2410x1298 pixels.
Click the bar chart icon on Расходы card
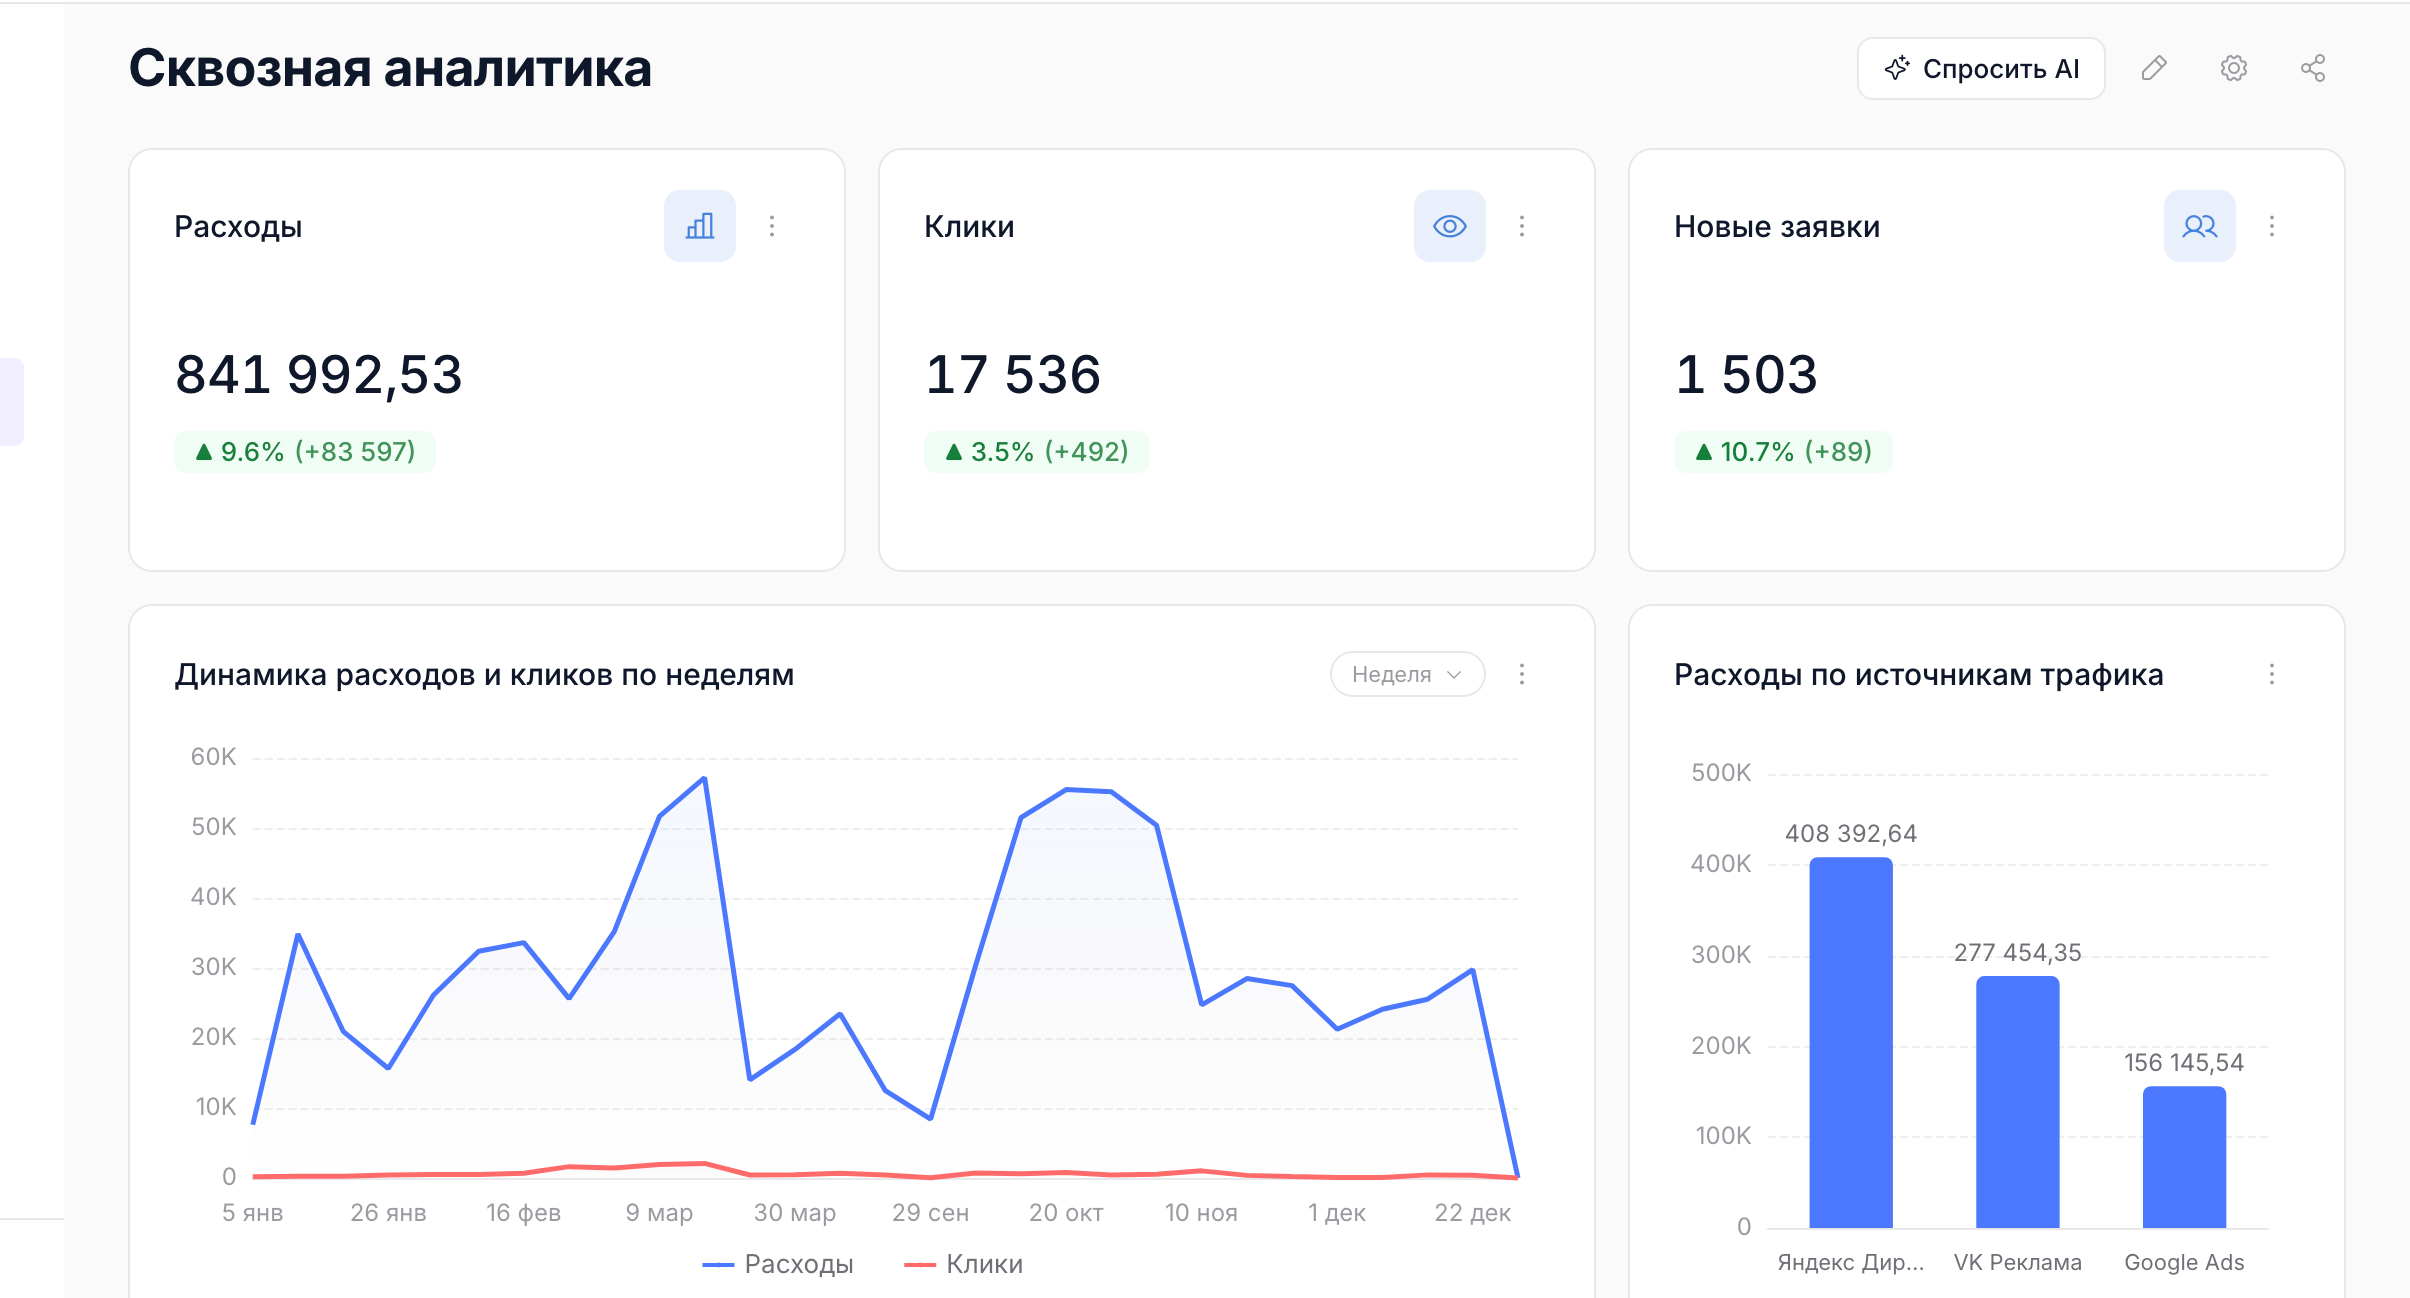700,226
